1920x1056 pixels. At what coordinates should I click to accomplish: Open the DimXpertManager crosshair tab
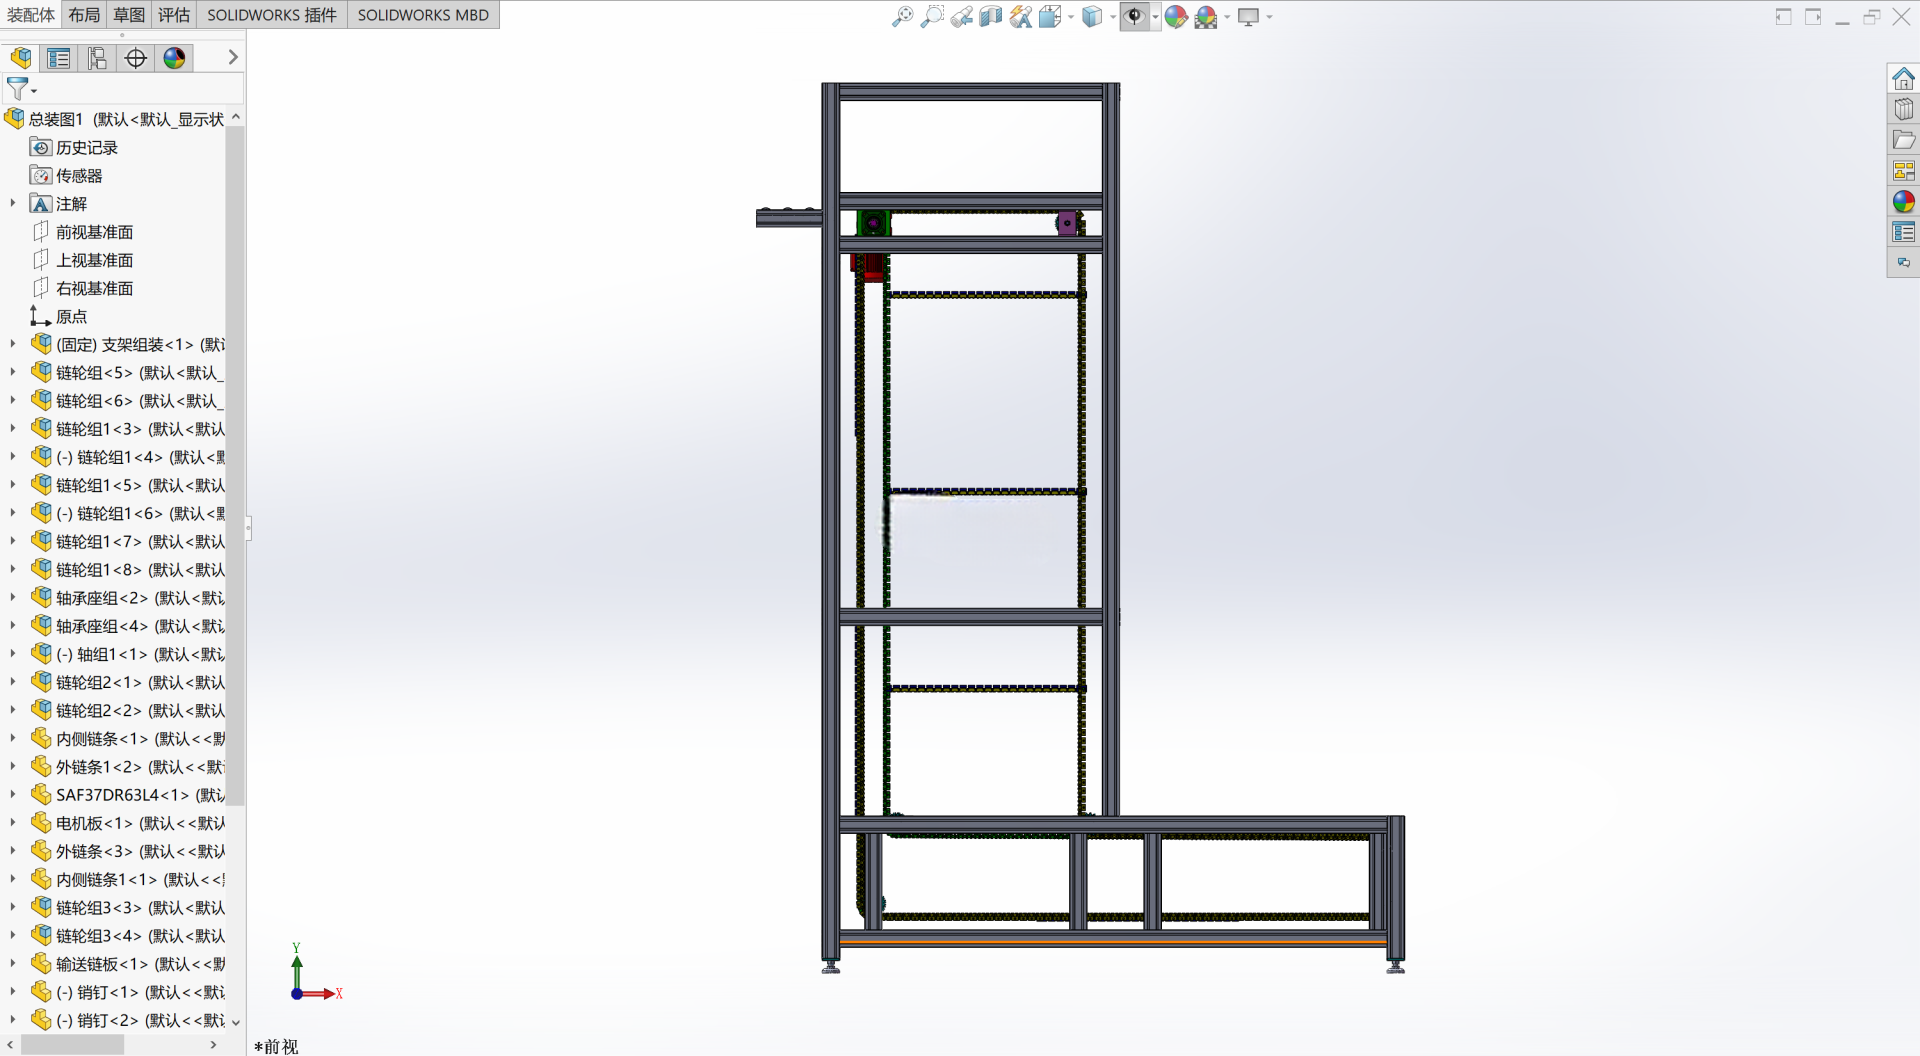(136, 58)
